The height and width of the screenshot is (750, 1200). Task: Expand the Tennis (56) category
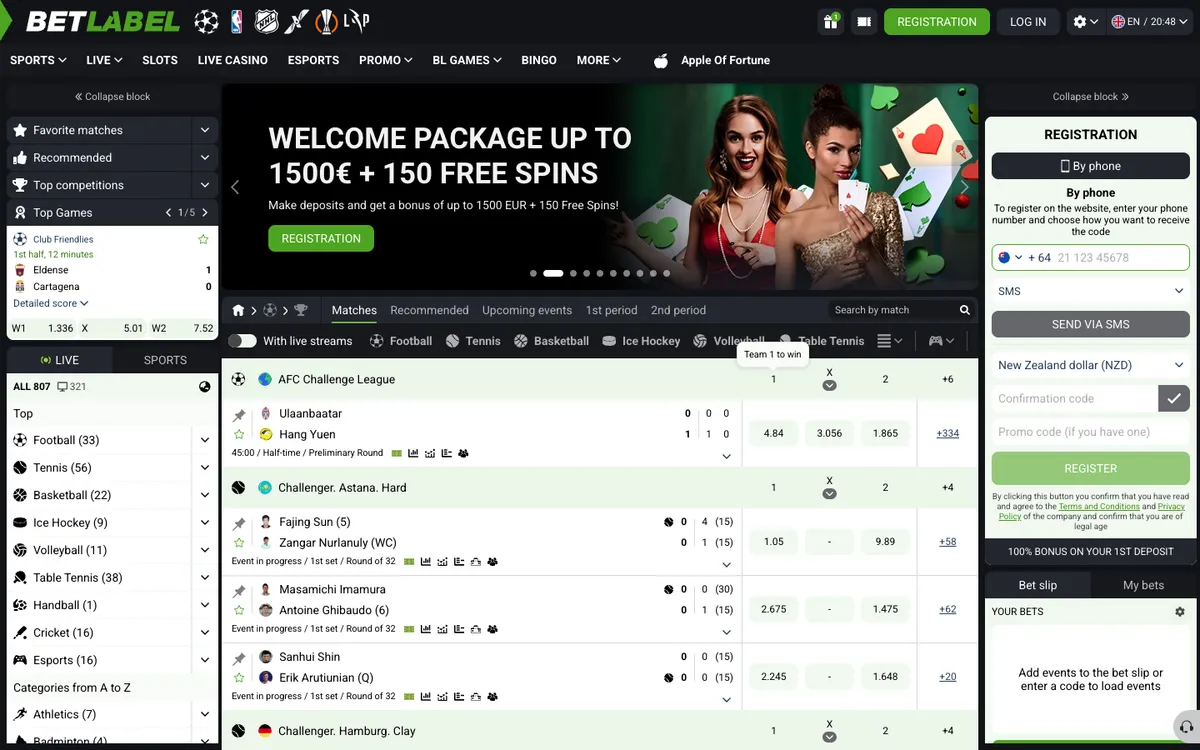point(204,468)
